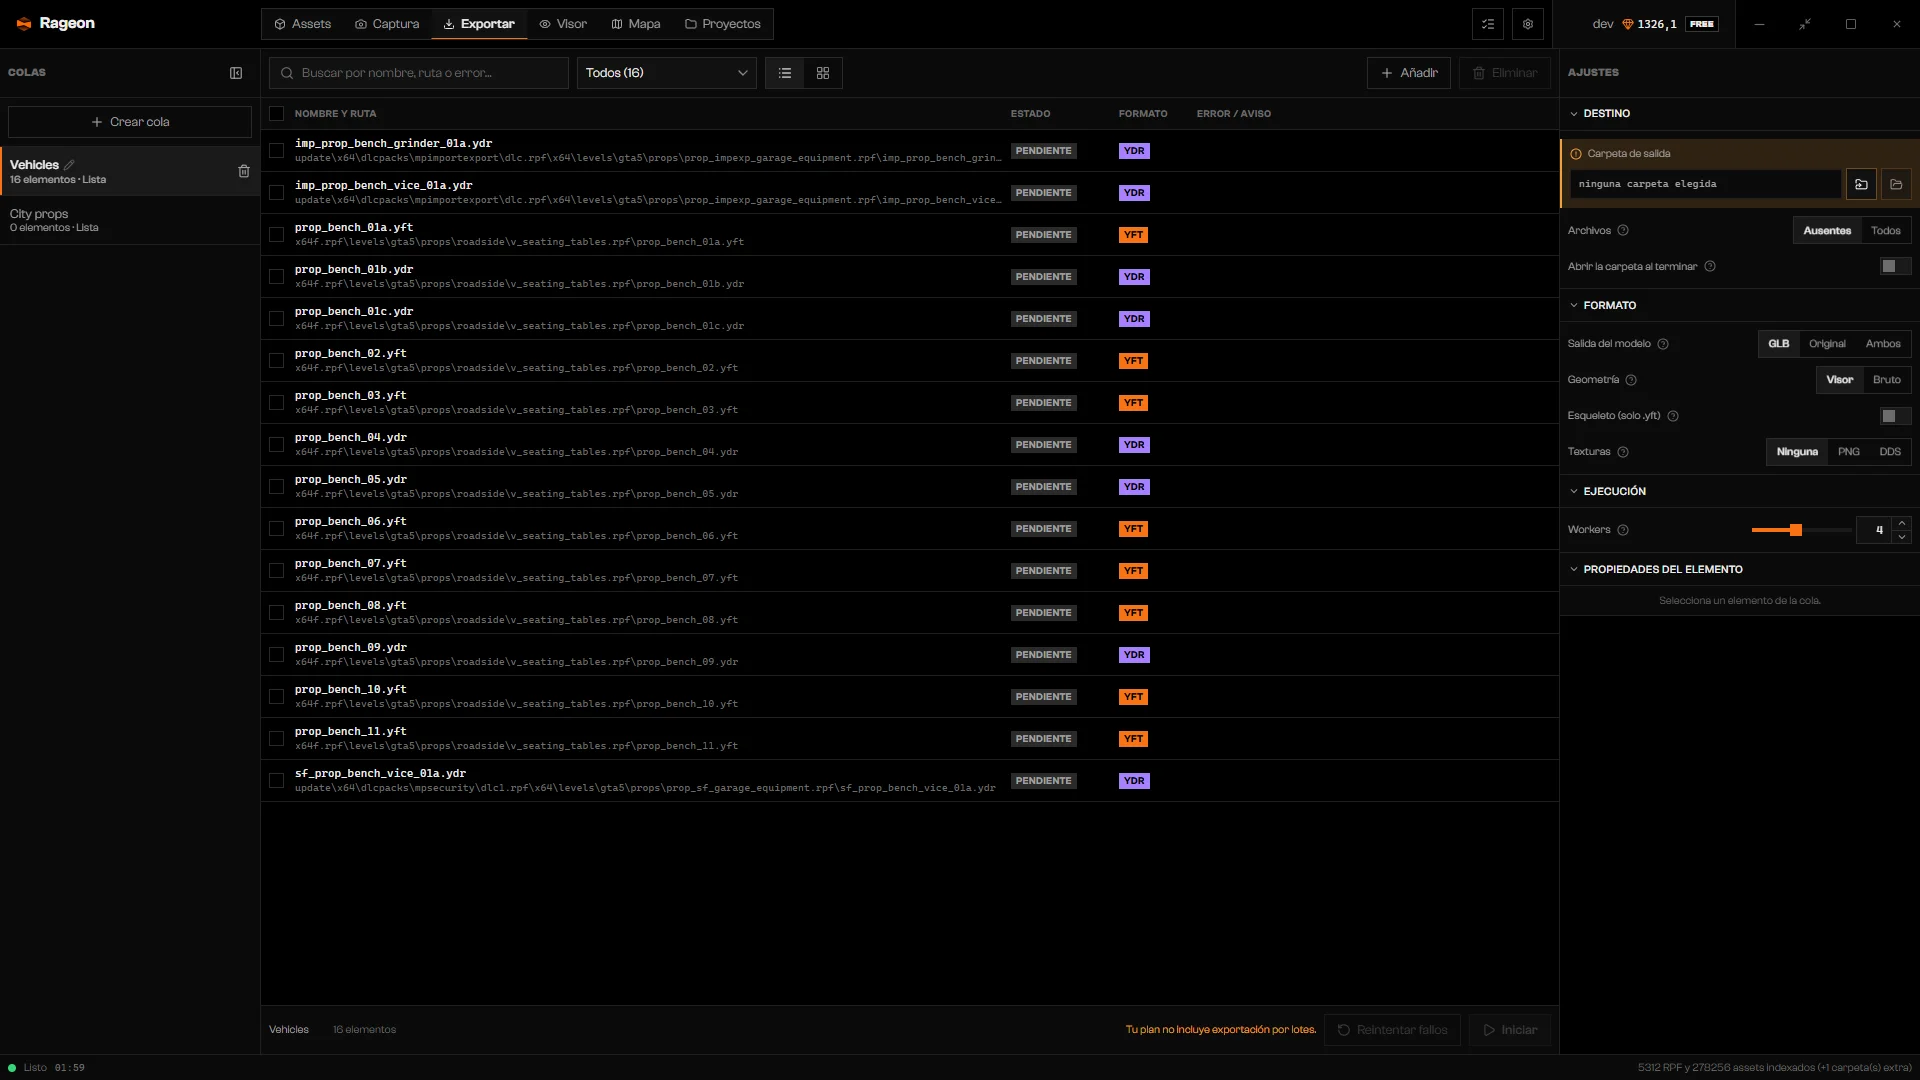Viewport: 1920px width, 1080px height.
Task: Select the City props queue
Action: tap(130, 220)
